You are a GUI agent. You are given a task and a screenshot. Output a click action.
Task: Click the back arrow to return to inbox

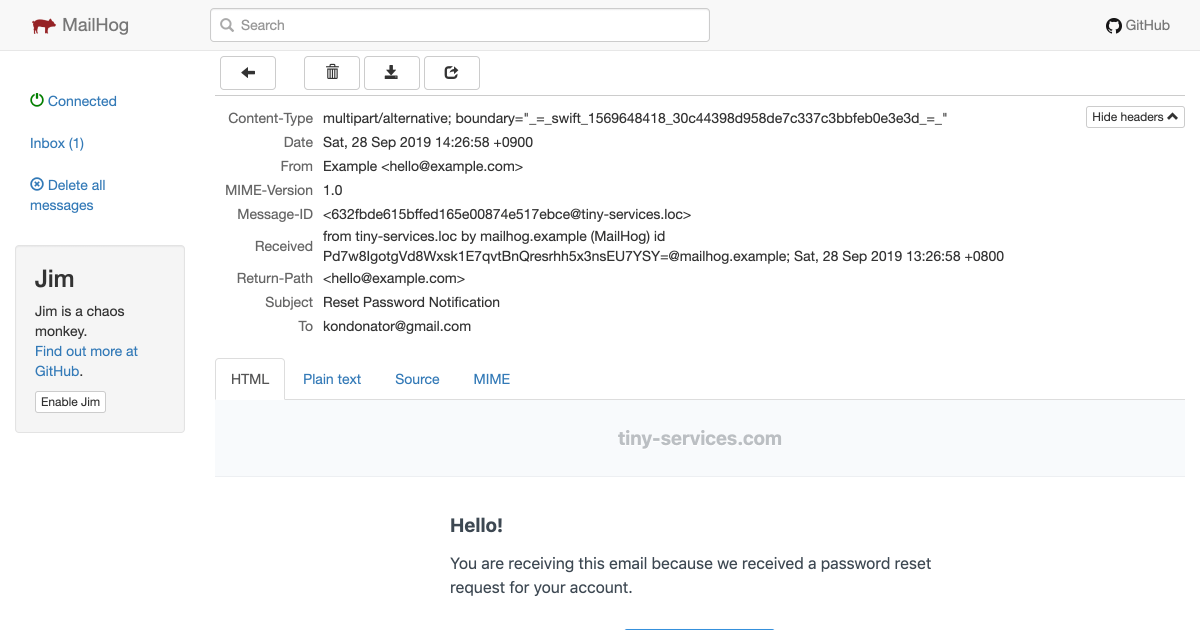tap(247, 72)
